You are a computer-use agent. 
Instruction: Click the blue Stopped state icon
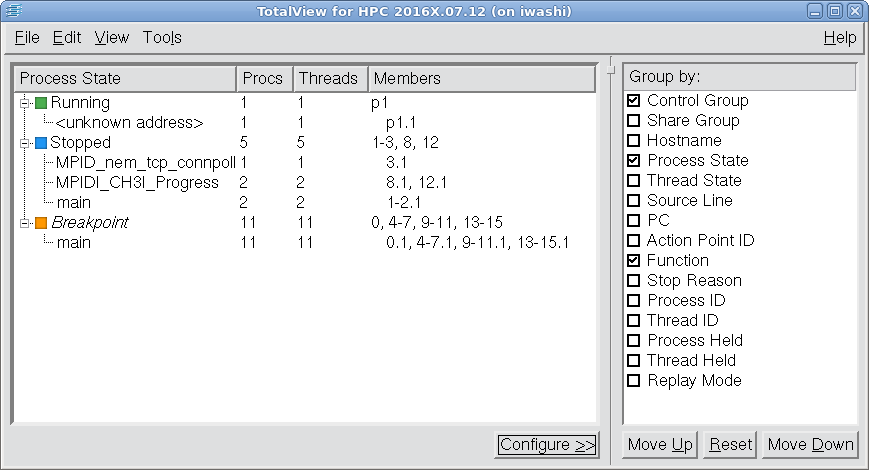click(41, 143)
